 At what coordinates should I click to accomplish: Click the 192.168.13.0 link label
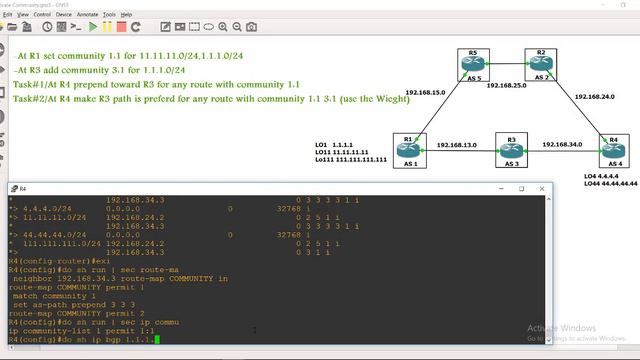456,145
